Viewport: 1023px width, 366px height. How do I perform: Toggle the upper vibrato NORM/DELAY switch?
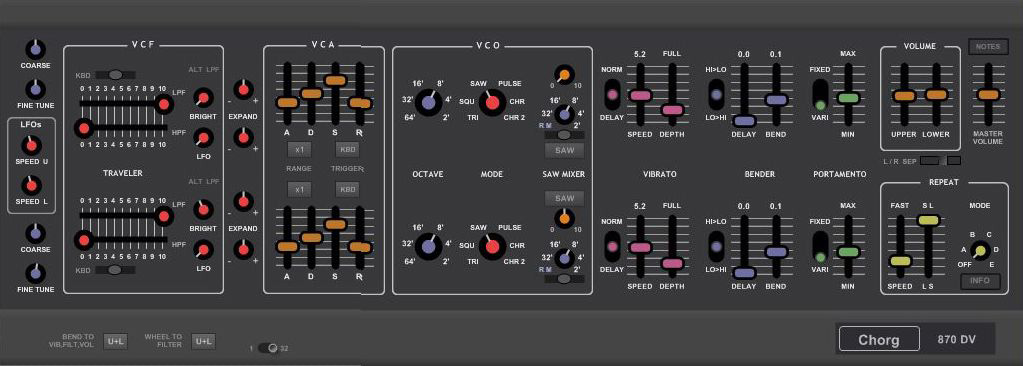click(x=612, y=95)
